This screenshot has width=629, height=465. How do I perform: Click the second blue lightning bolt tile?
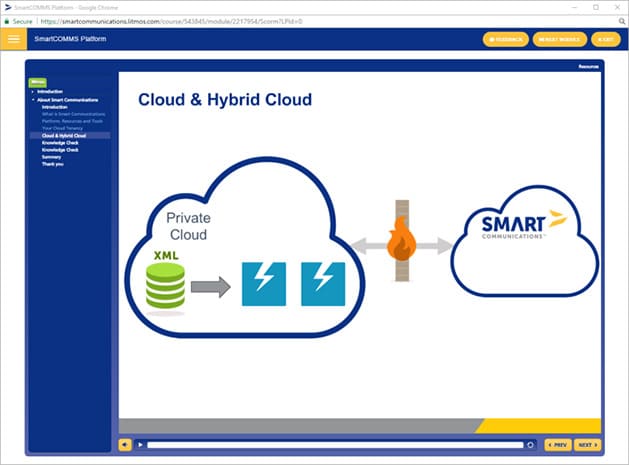click(x=323, y=284)
